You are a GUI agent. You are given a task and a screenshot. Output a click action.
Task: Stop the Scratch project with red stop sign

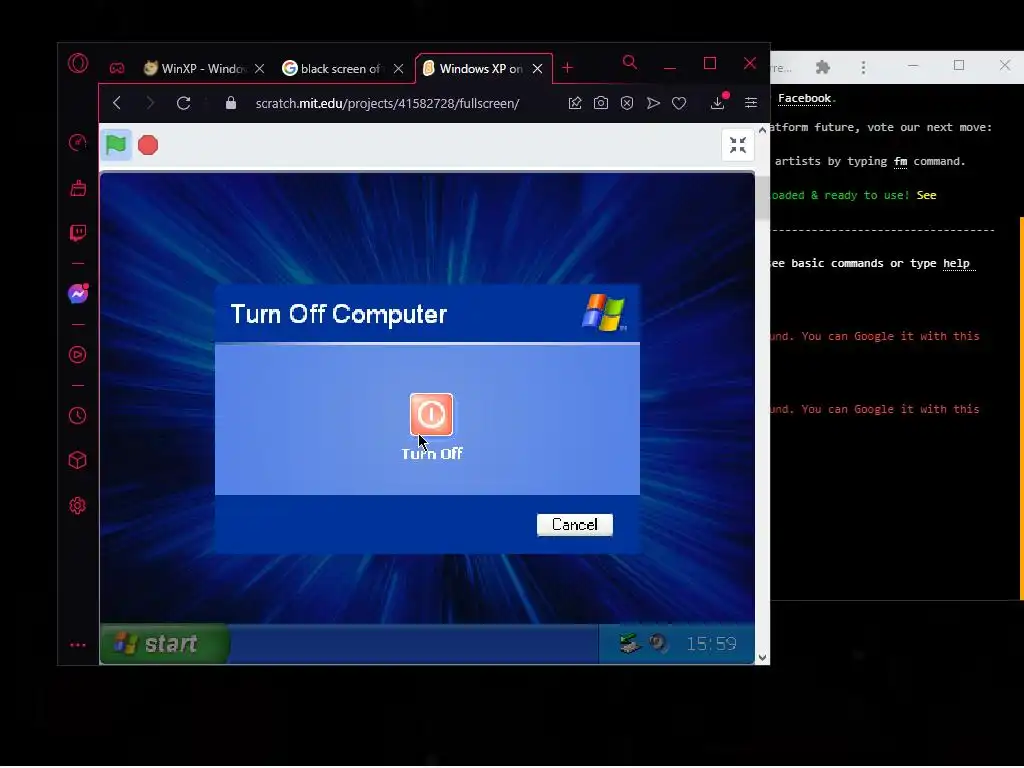click(x=148, y=145)
